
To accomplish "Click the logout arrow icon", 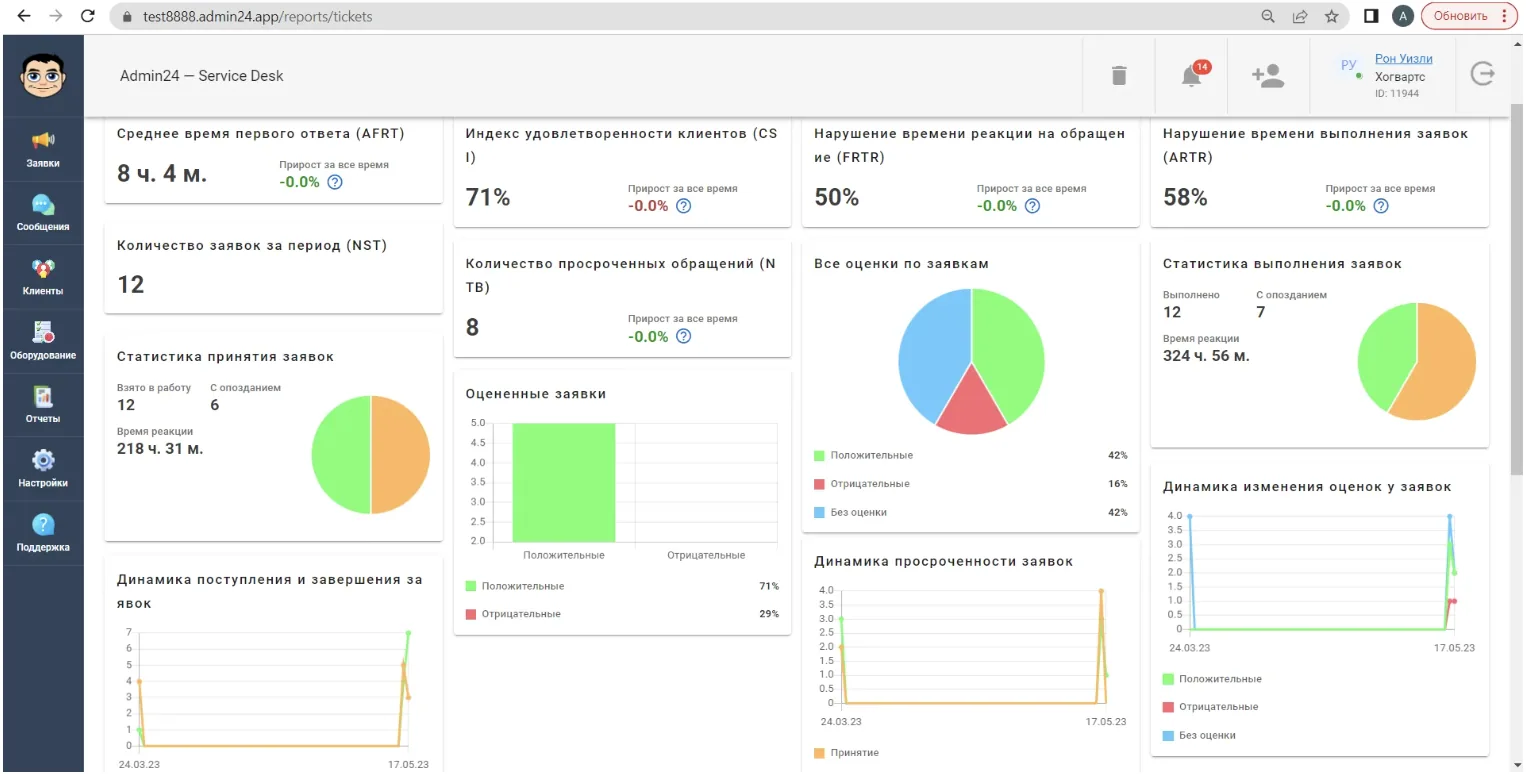I will (1482, 74).
